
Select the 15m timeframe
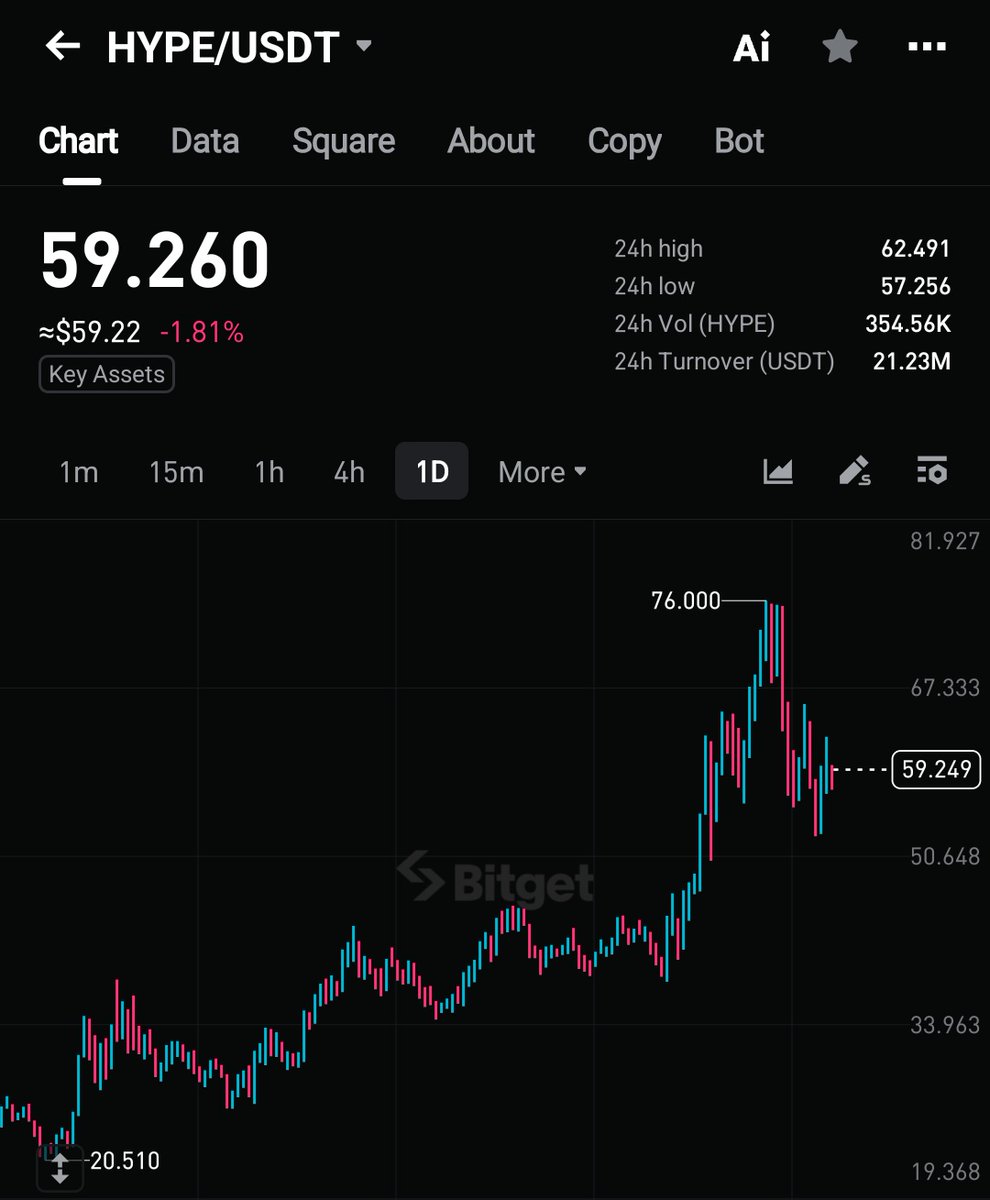tap(176, 471)
